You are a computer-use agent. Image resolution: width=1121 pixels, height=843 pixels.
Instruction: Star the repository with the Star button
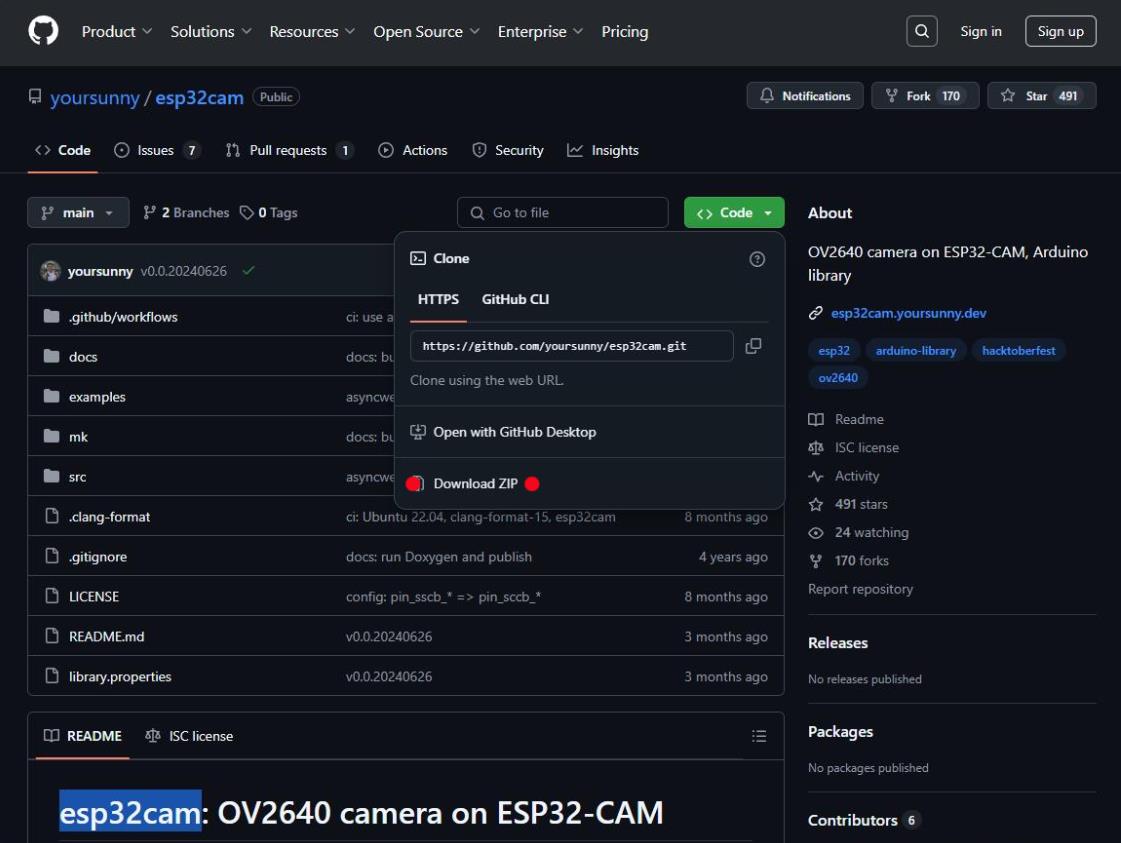tap(1042, 96)
